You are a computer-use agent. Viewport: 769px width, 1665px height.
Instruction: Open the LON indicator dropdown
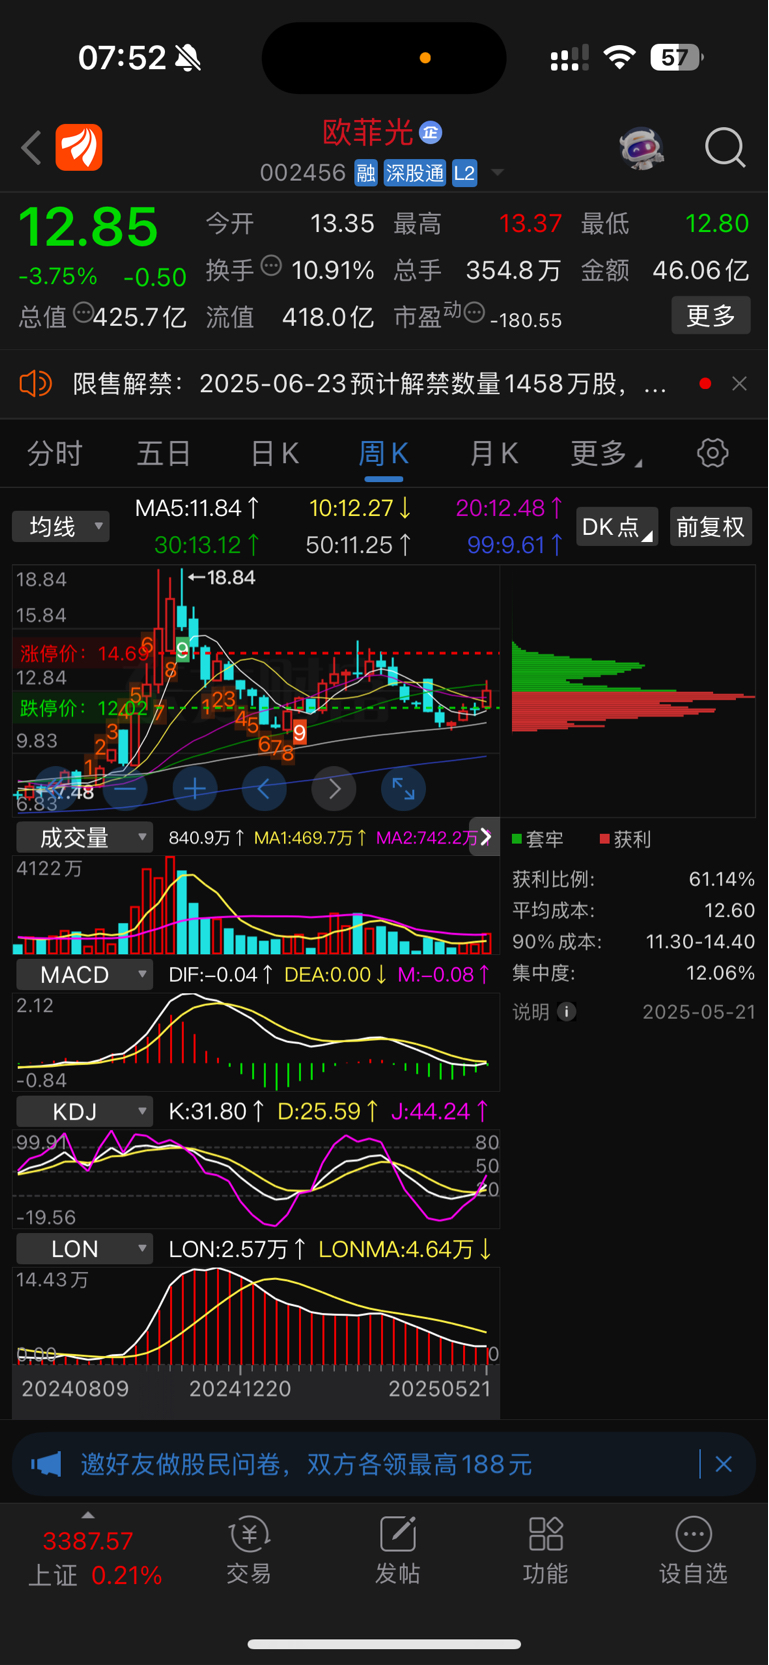pos(84,1249)
